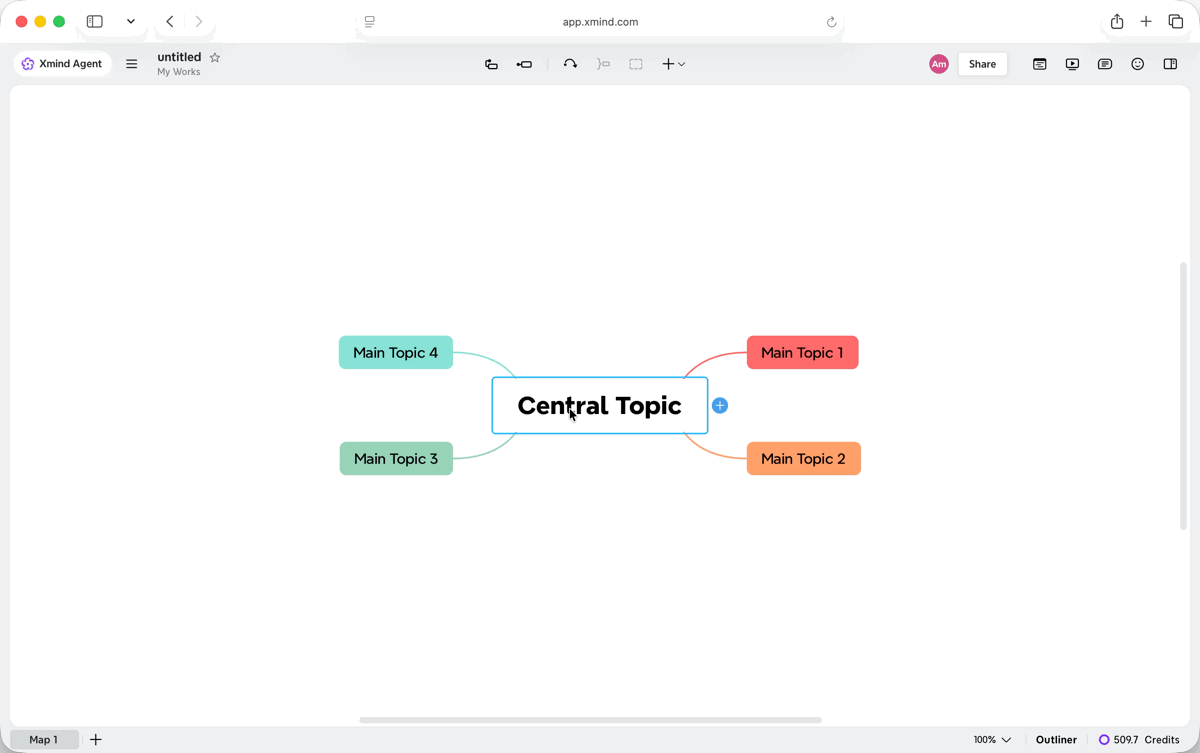Select Main Topic 4 node
The height and width of the screenshot is (753, 1200).
pyautogui.click(x=396, y=352)
